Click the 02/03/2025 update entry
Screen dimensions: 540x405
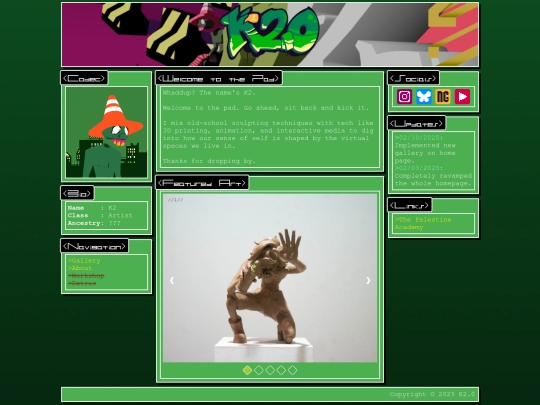pyautogui.click(x=433, y=176)
